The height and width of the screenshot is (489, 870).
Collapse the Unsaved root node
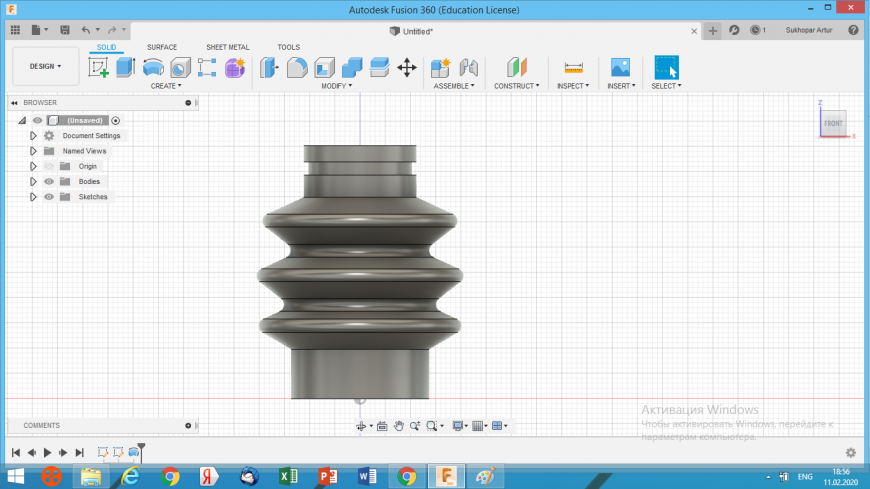click(x=22, y=120)
